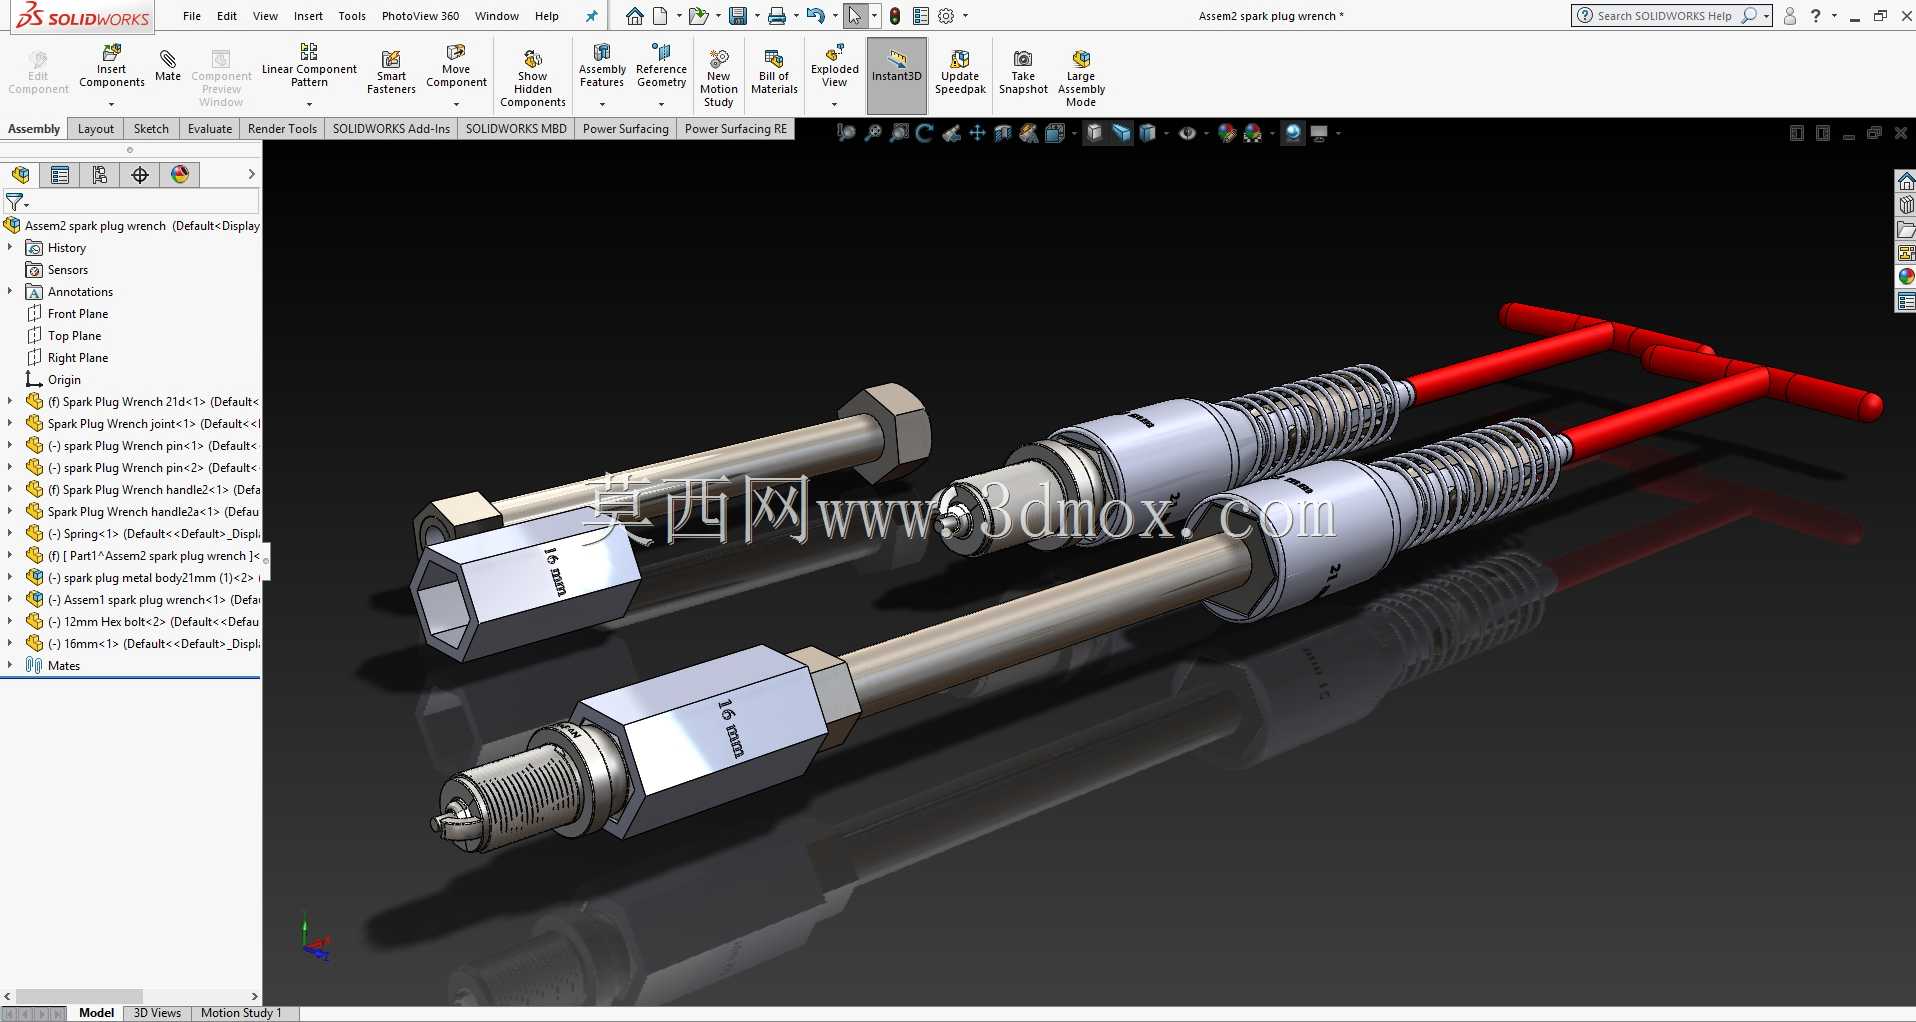The image size is (1916, 1022).
Task: Open Insert Components dropdown arrow
Action: [x=111, y=104]
